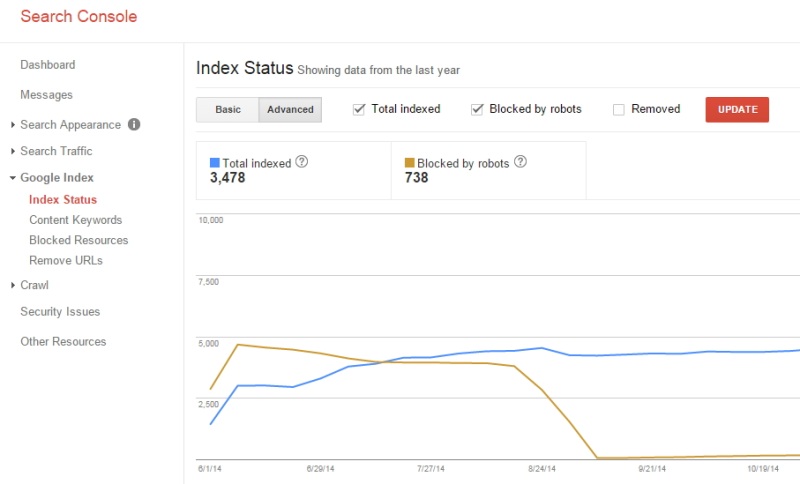This screenshot has height=484, width=800.
Task: Click help icon next to Total indexed
Action: tap(302, 162)
